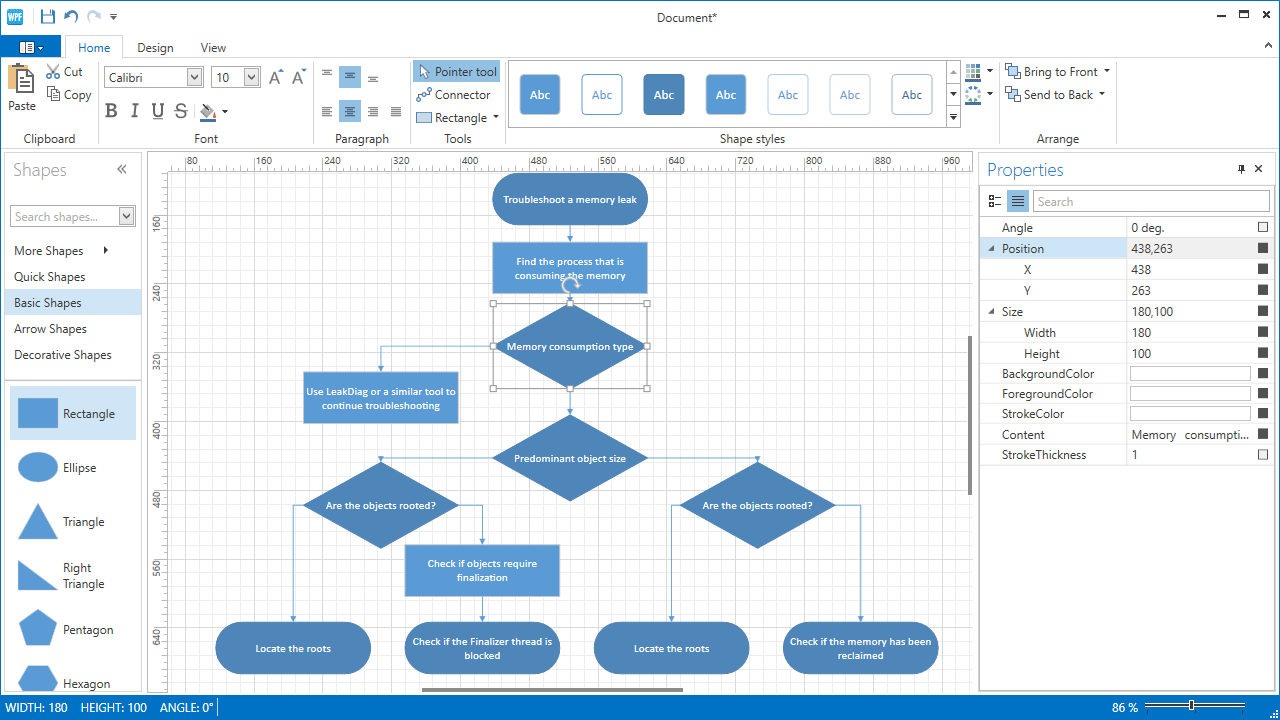The height and width of the screenshot is (720, 1280).
Task: Collapse the Shapes panel with double chevron
Action: click(122, 170)
